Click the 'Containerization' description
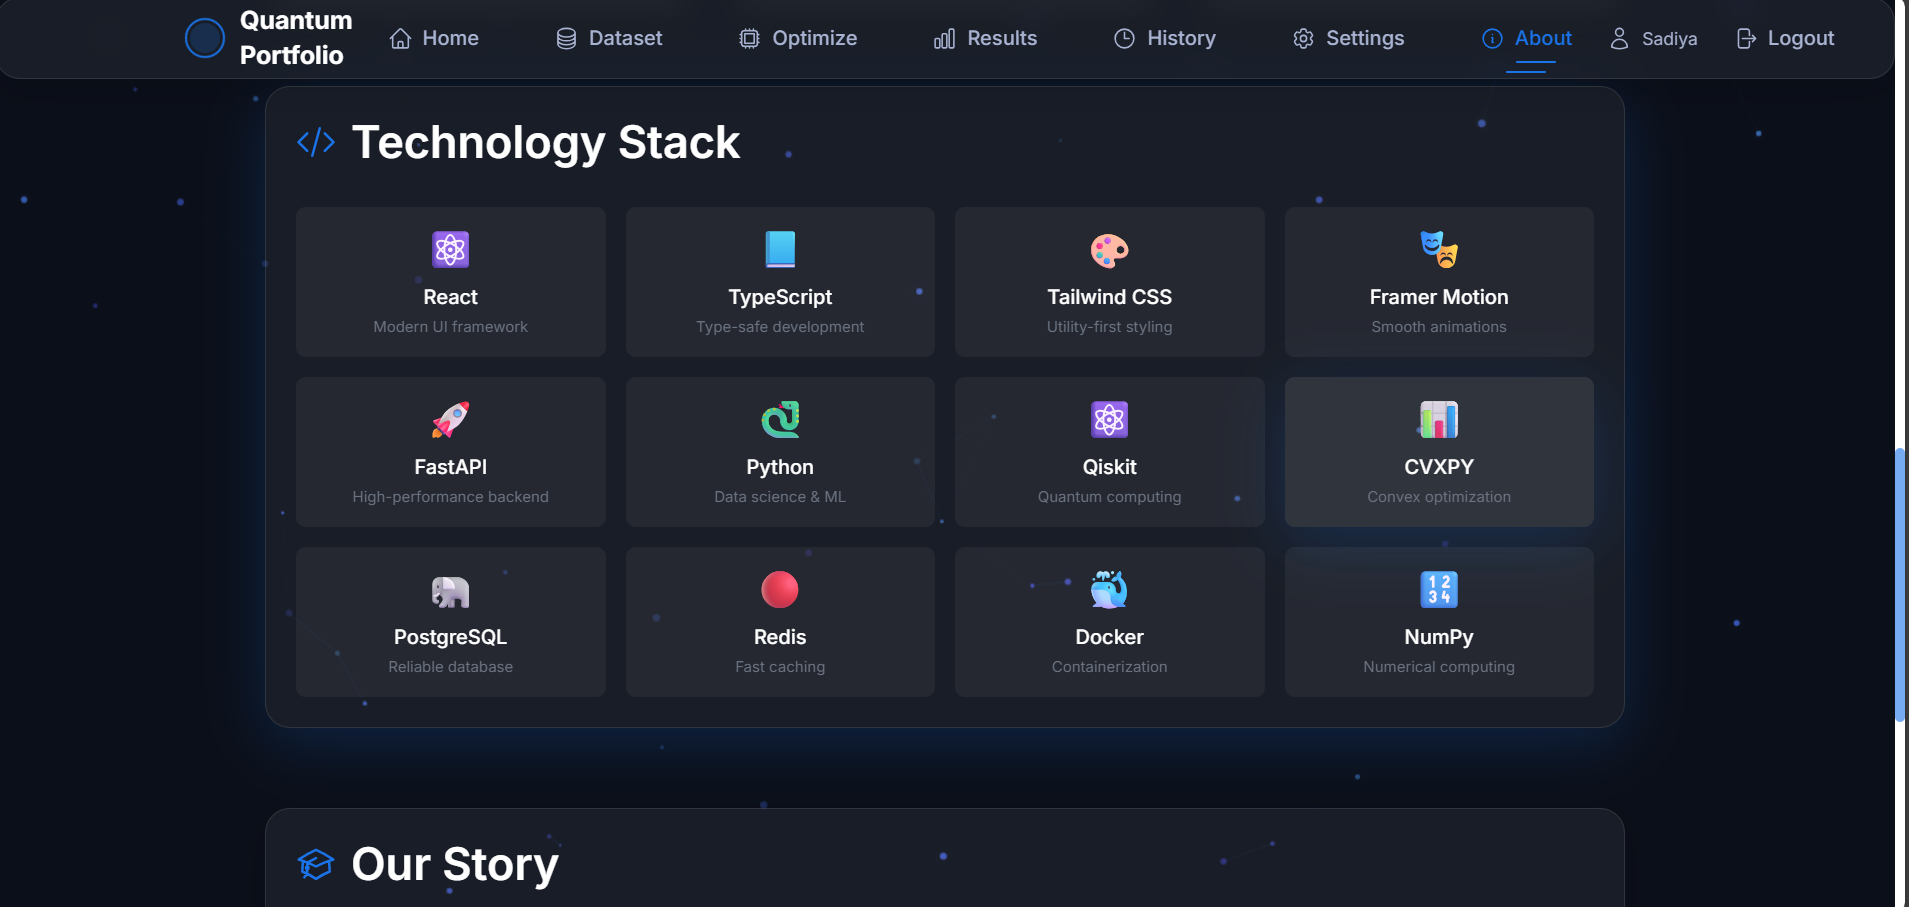The image size is (1909, 907). 1110,667
